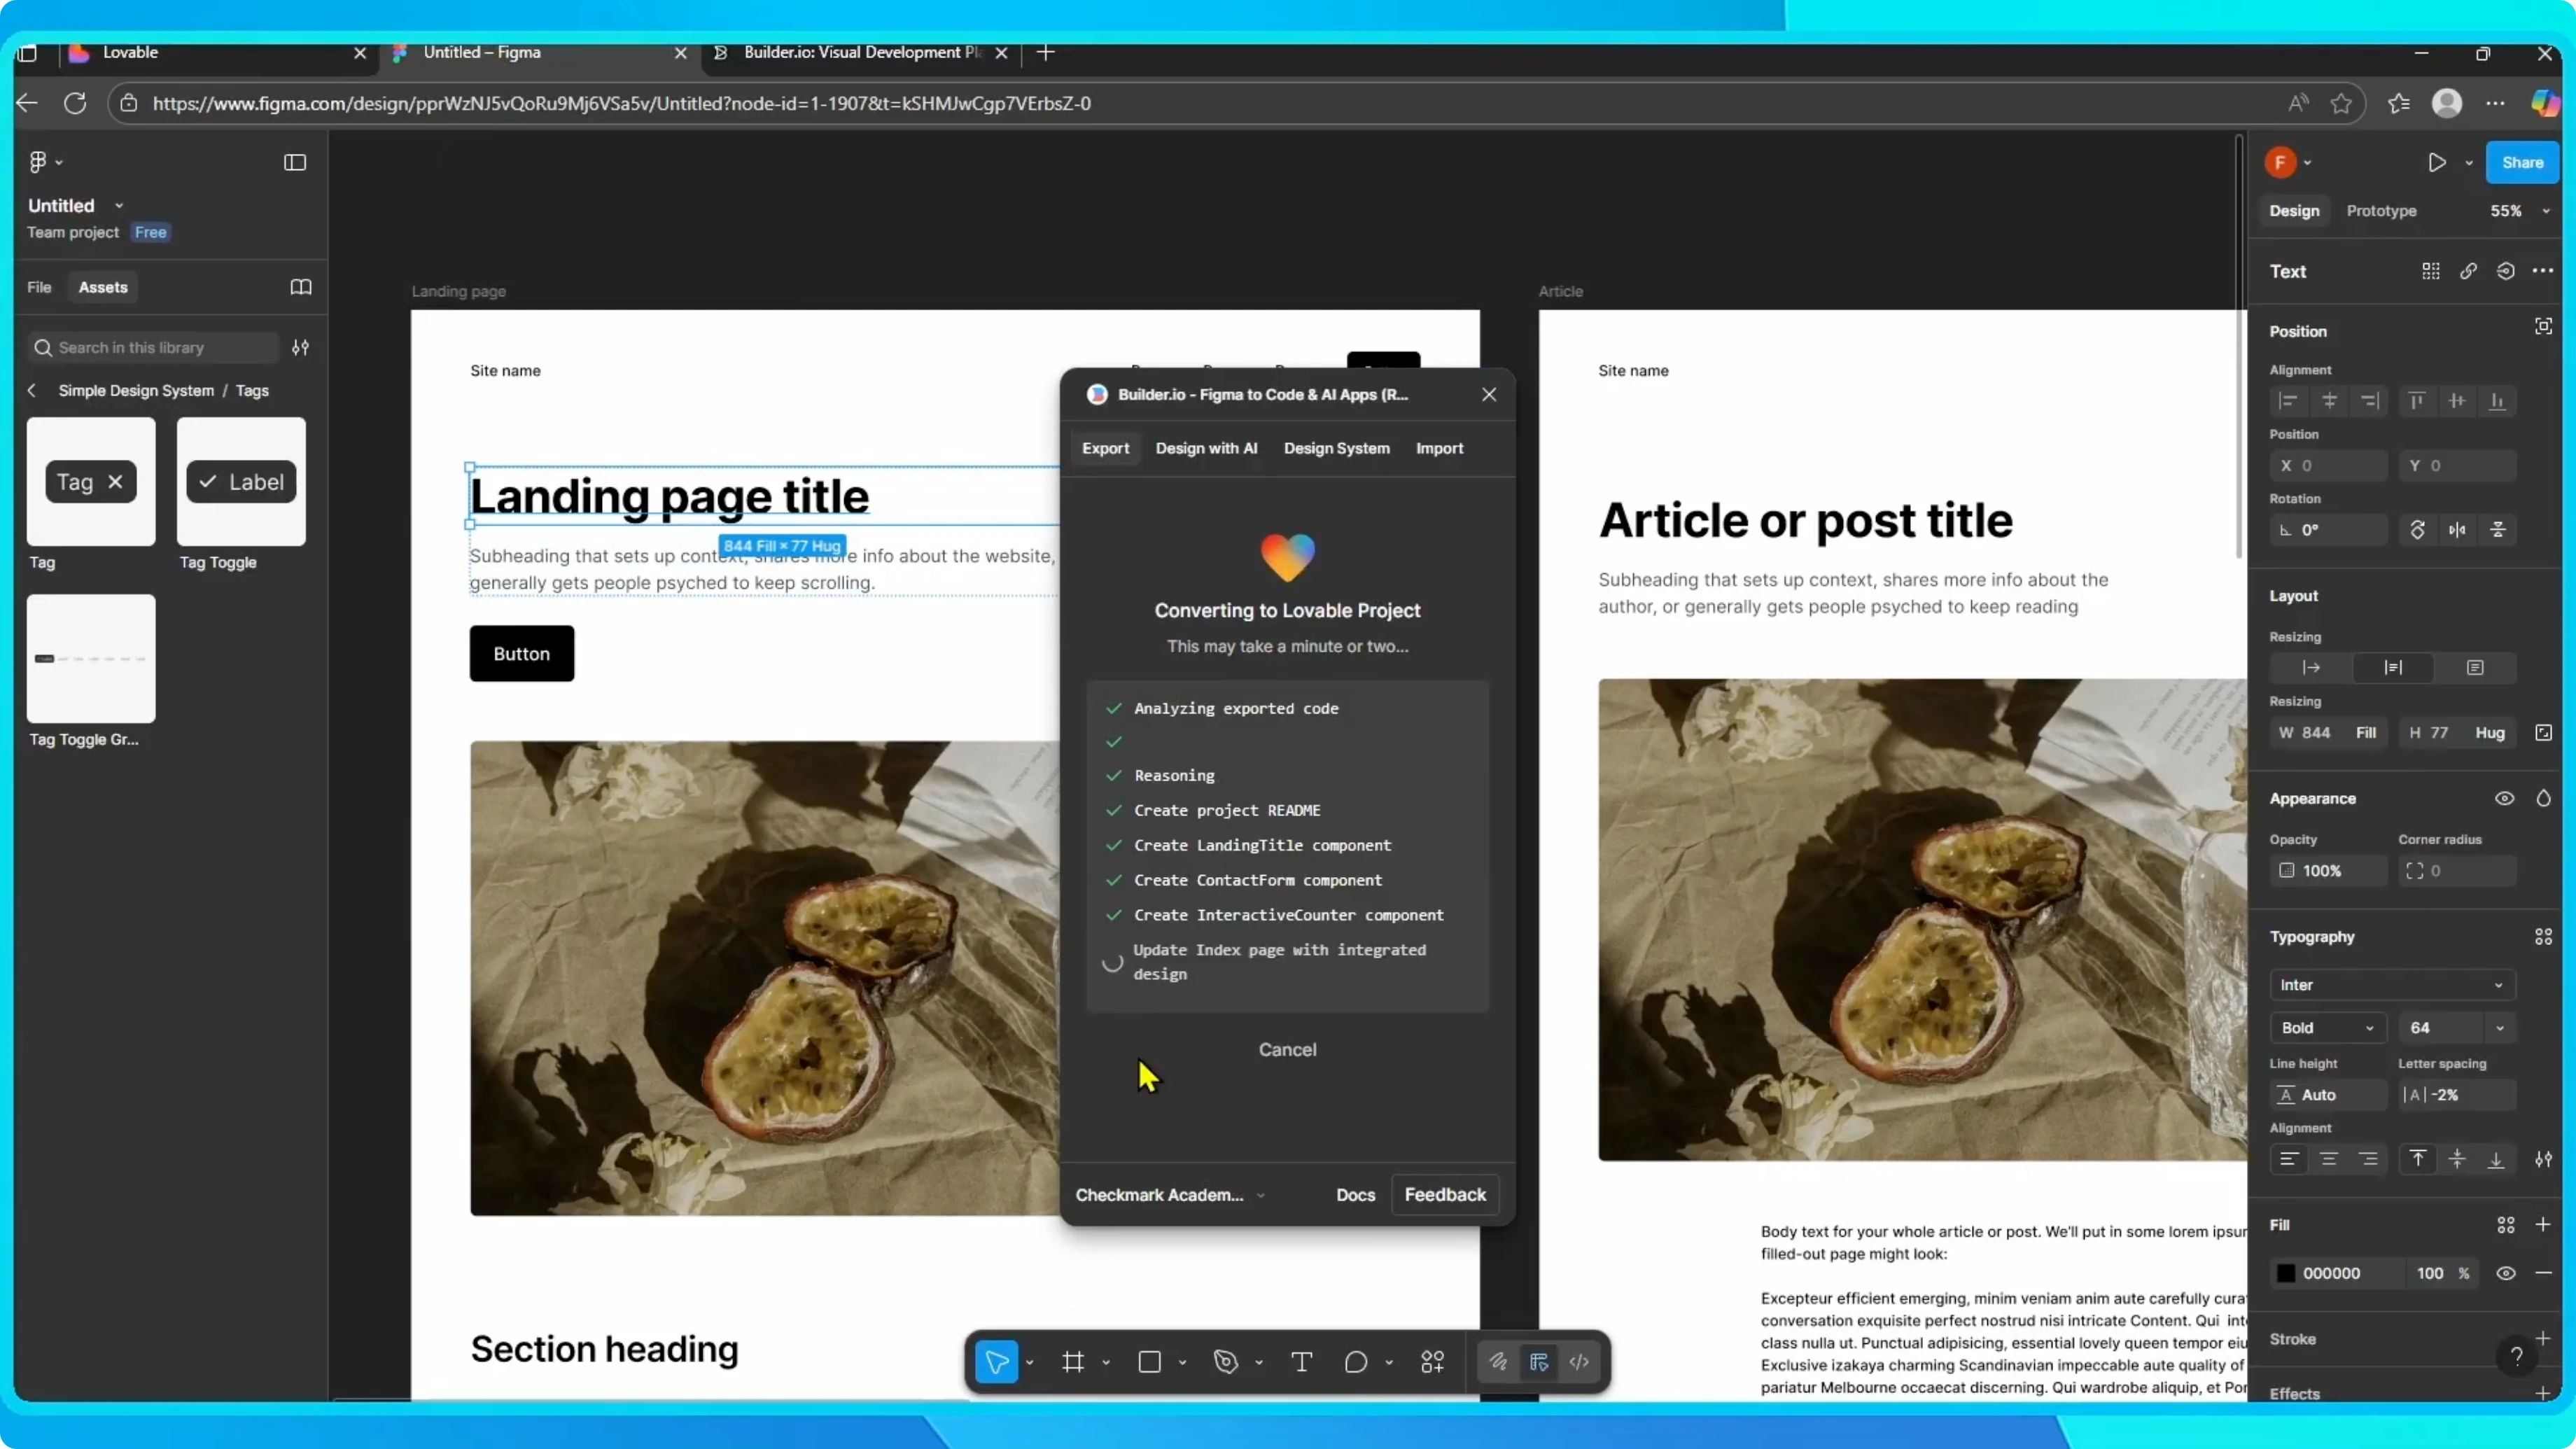This screenshot has width=2576, height=1449.
Task: Choose Auto width resizing option
Action: pyautogui.click(x=2311, y=667)
